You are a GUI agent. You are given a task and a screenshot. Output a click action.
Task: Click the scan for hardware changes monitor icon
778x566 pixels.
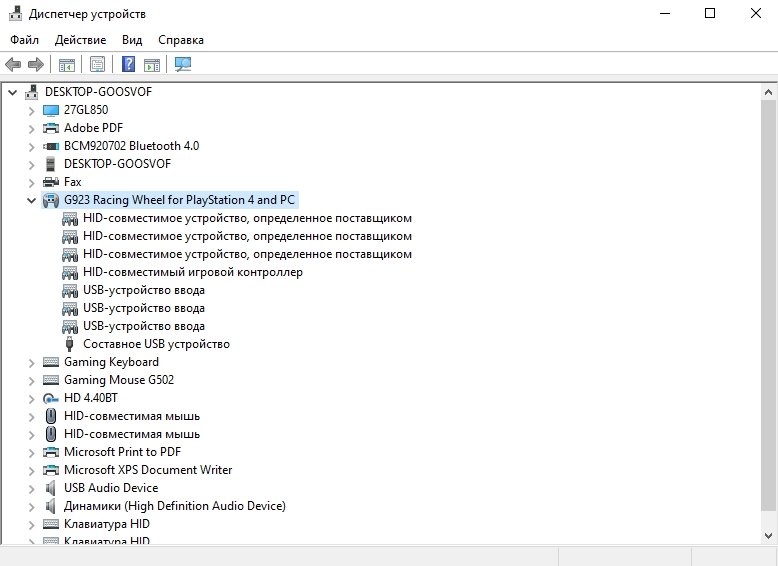(x=183, y=65)
